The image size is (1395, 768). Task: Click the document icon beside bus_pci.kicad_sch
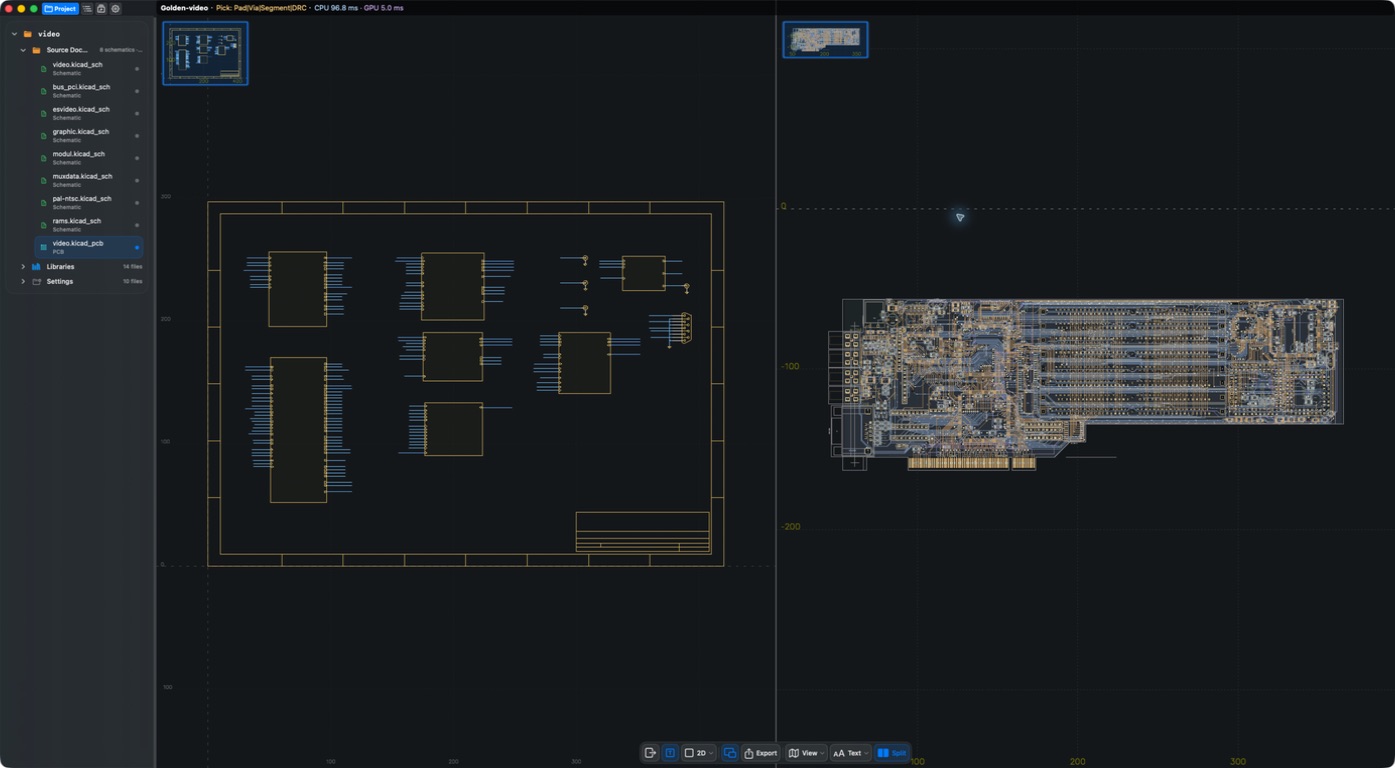[x=44, y=91]
